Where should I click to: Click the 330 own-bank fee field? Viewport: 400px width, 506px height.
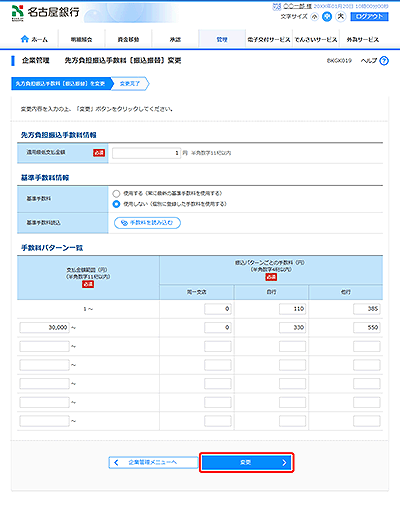(x=292, y=328)
